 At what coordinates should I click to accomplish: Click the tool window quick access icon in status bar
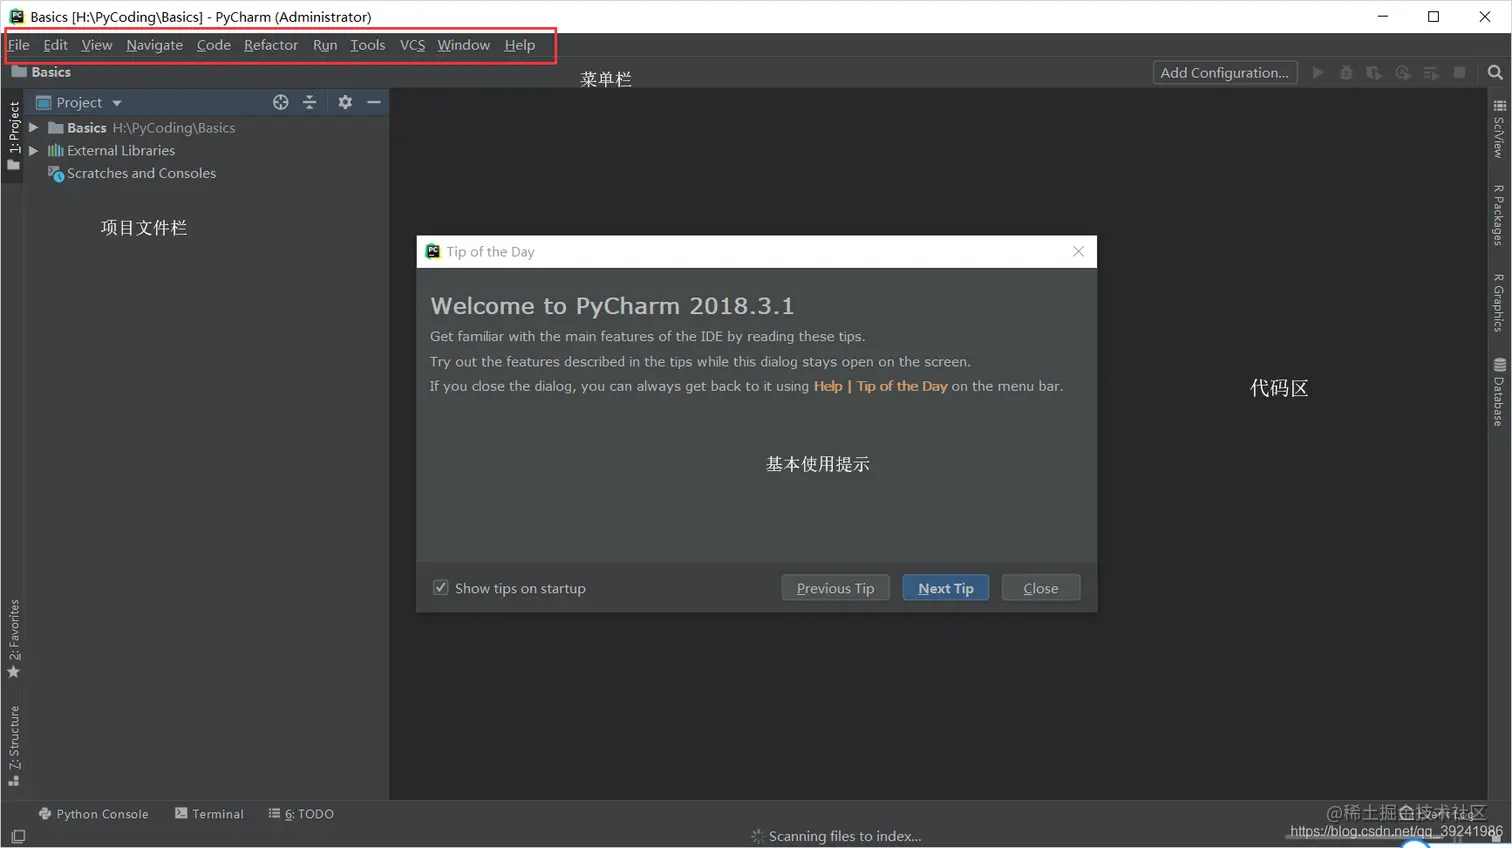coord(18,837)
